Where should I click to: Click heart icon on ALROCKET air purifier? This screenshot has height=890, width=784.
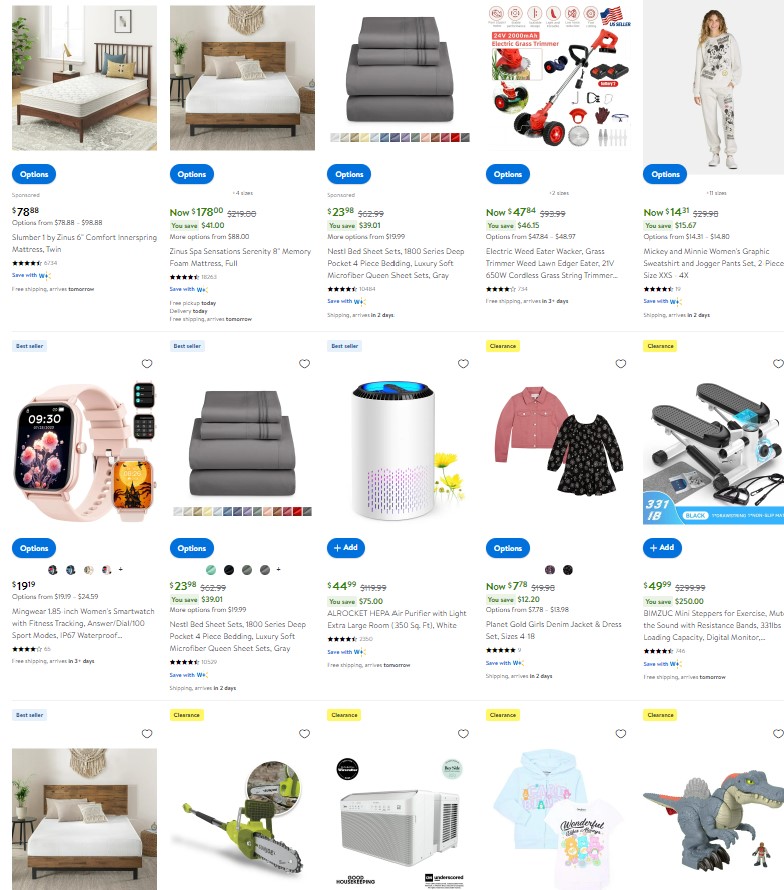(x=463, y=364)
